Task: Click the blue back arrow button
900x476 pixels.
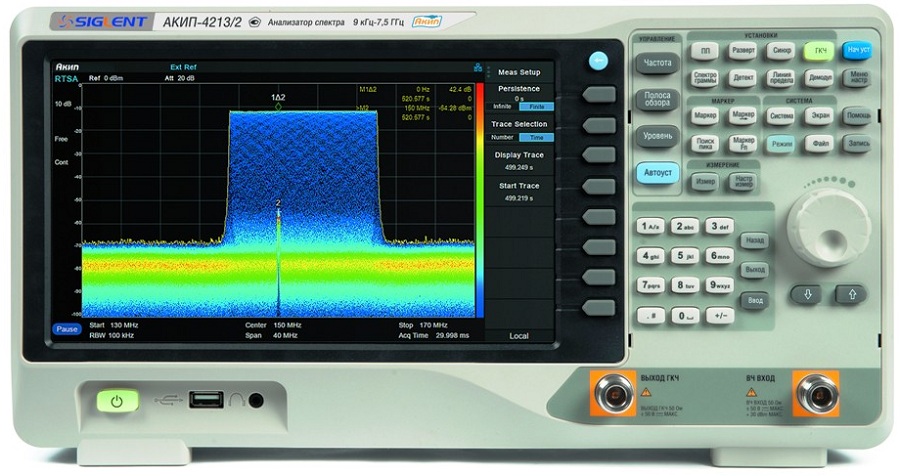Action: [599, 61]
